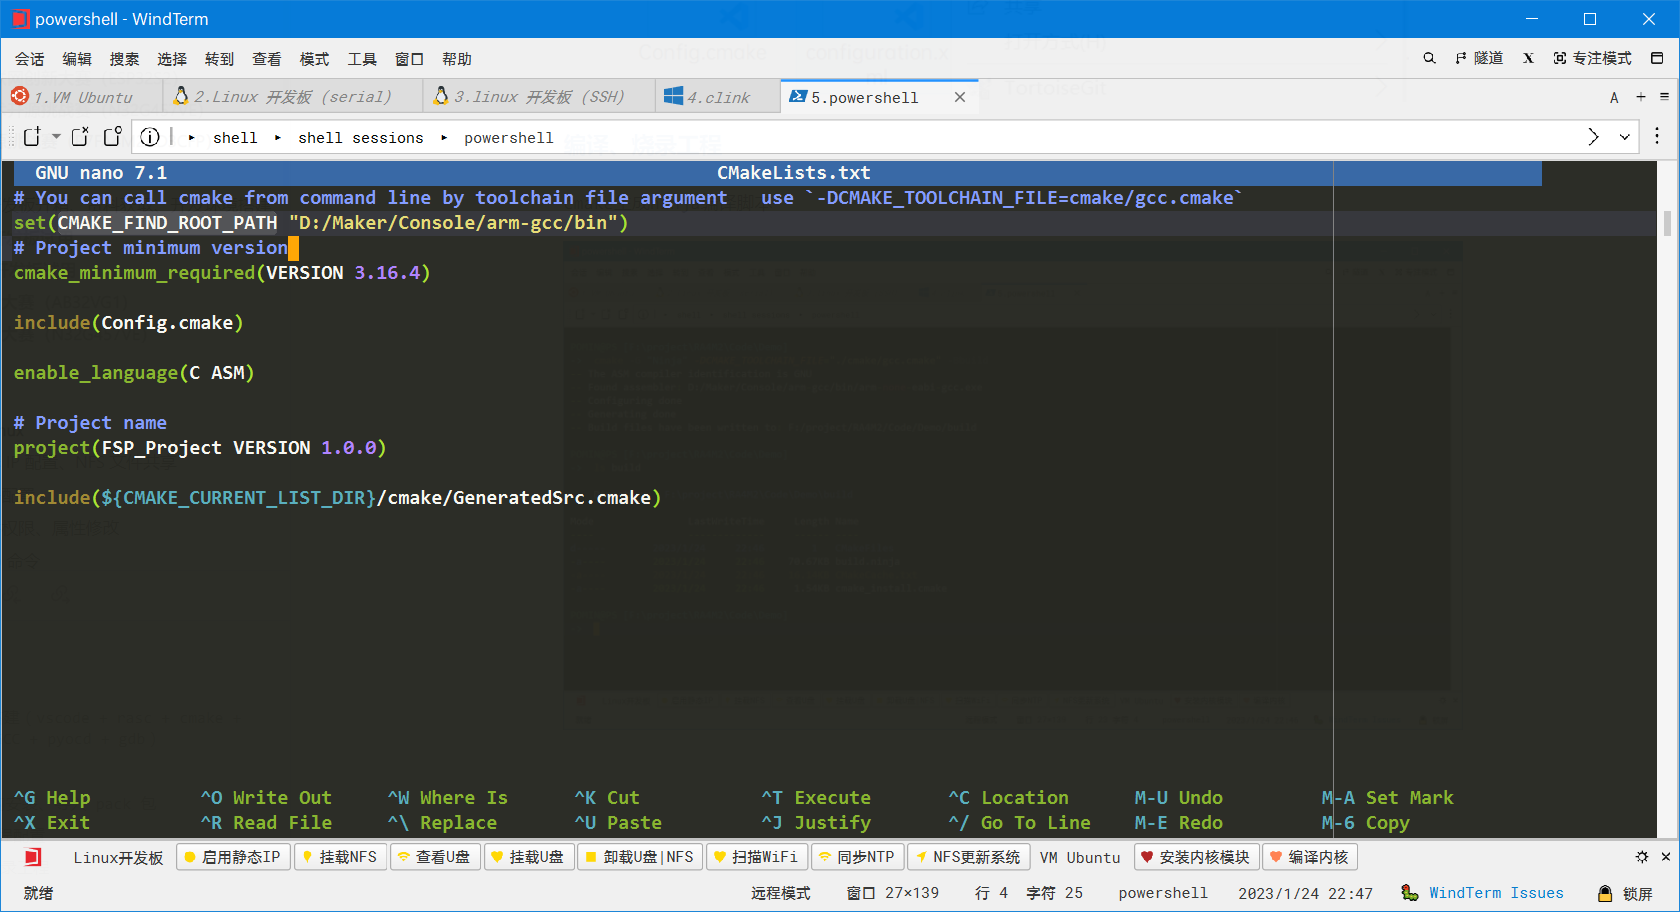Viewport: 1680px width, 912px height.
Task: Open the 工具 menu
Action: 362,59
